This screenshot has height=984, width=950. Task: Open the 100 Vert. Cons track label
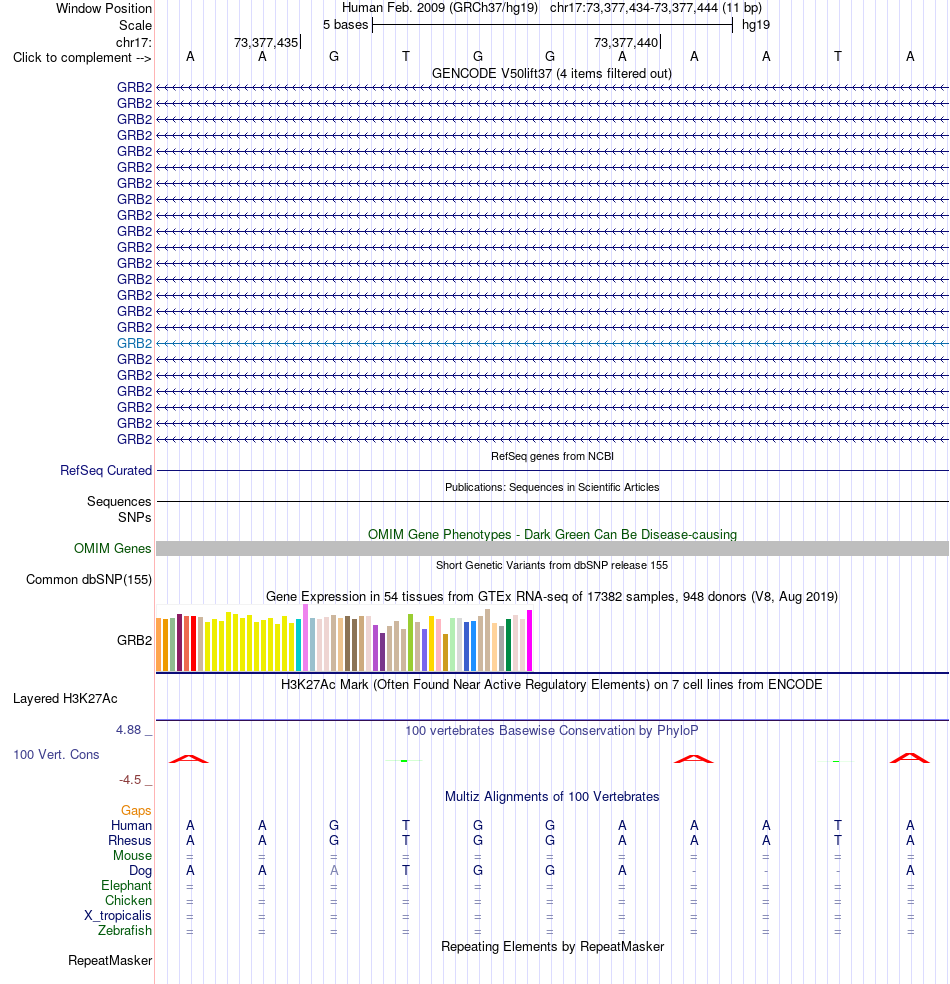coord(56,754)
